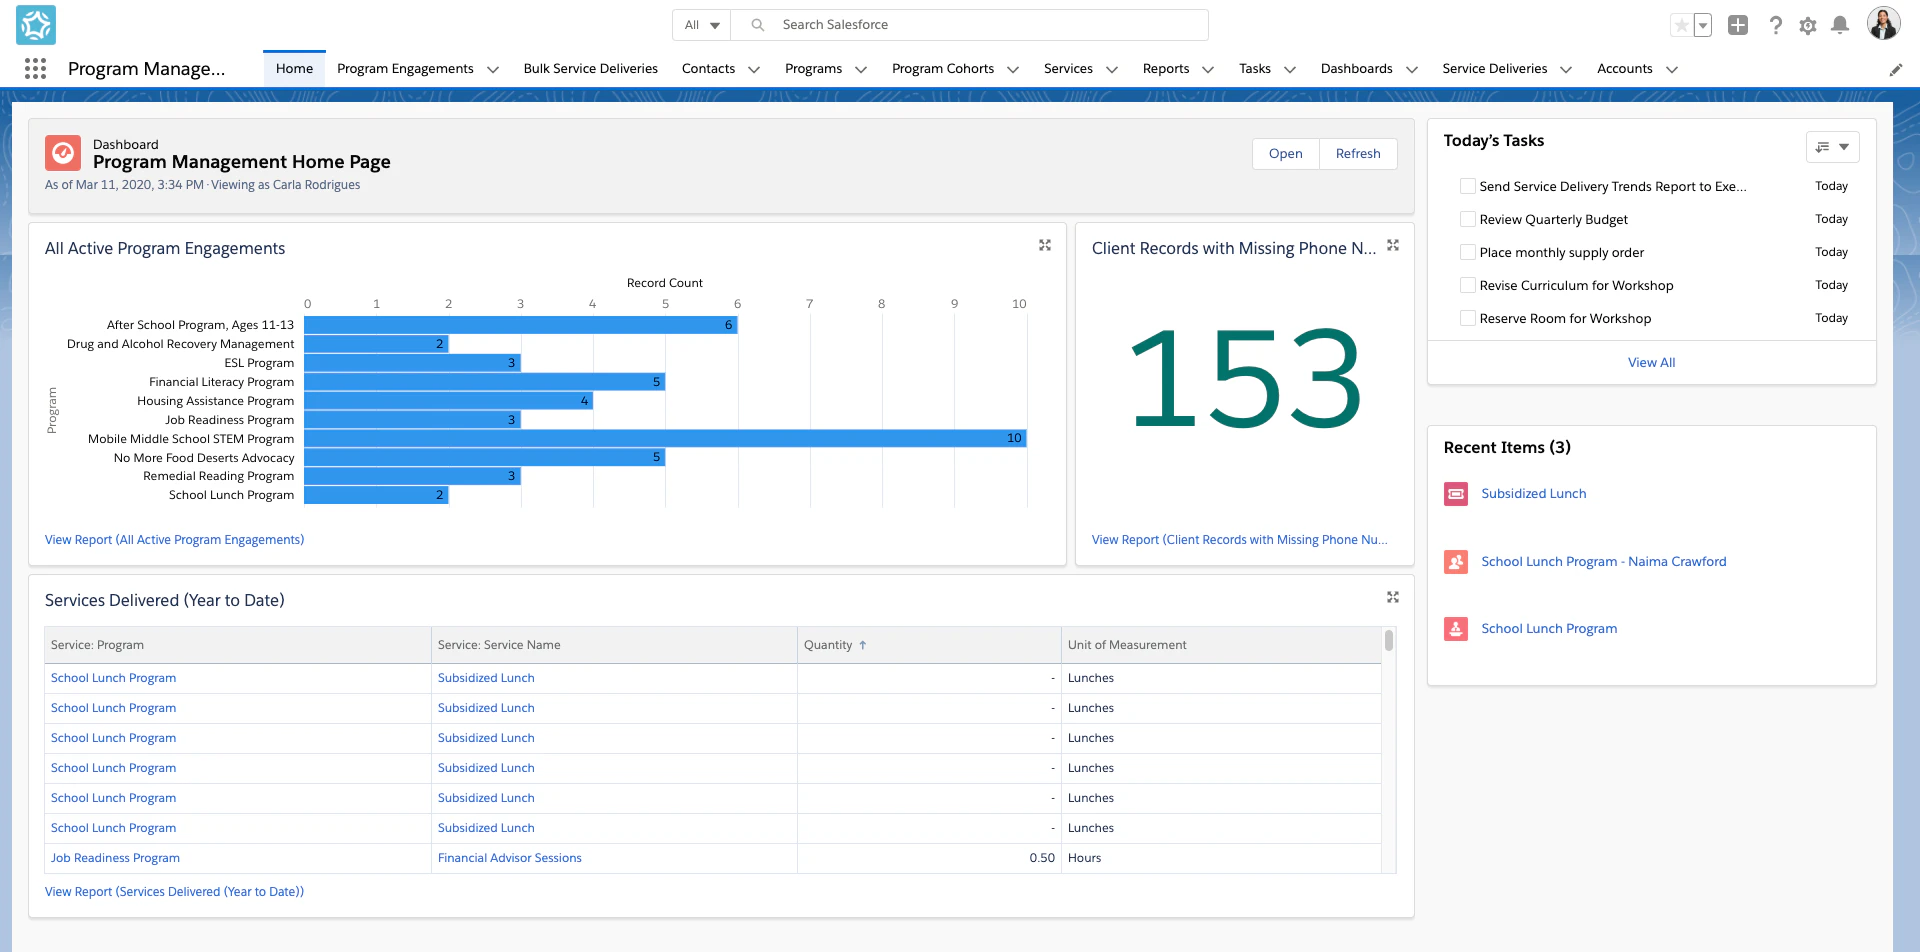View notifications via the bell icon

[1840, 25]
